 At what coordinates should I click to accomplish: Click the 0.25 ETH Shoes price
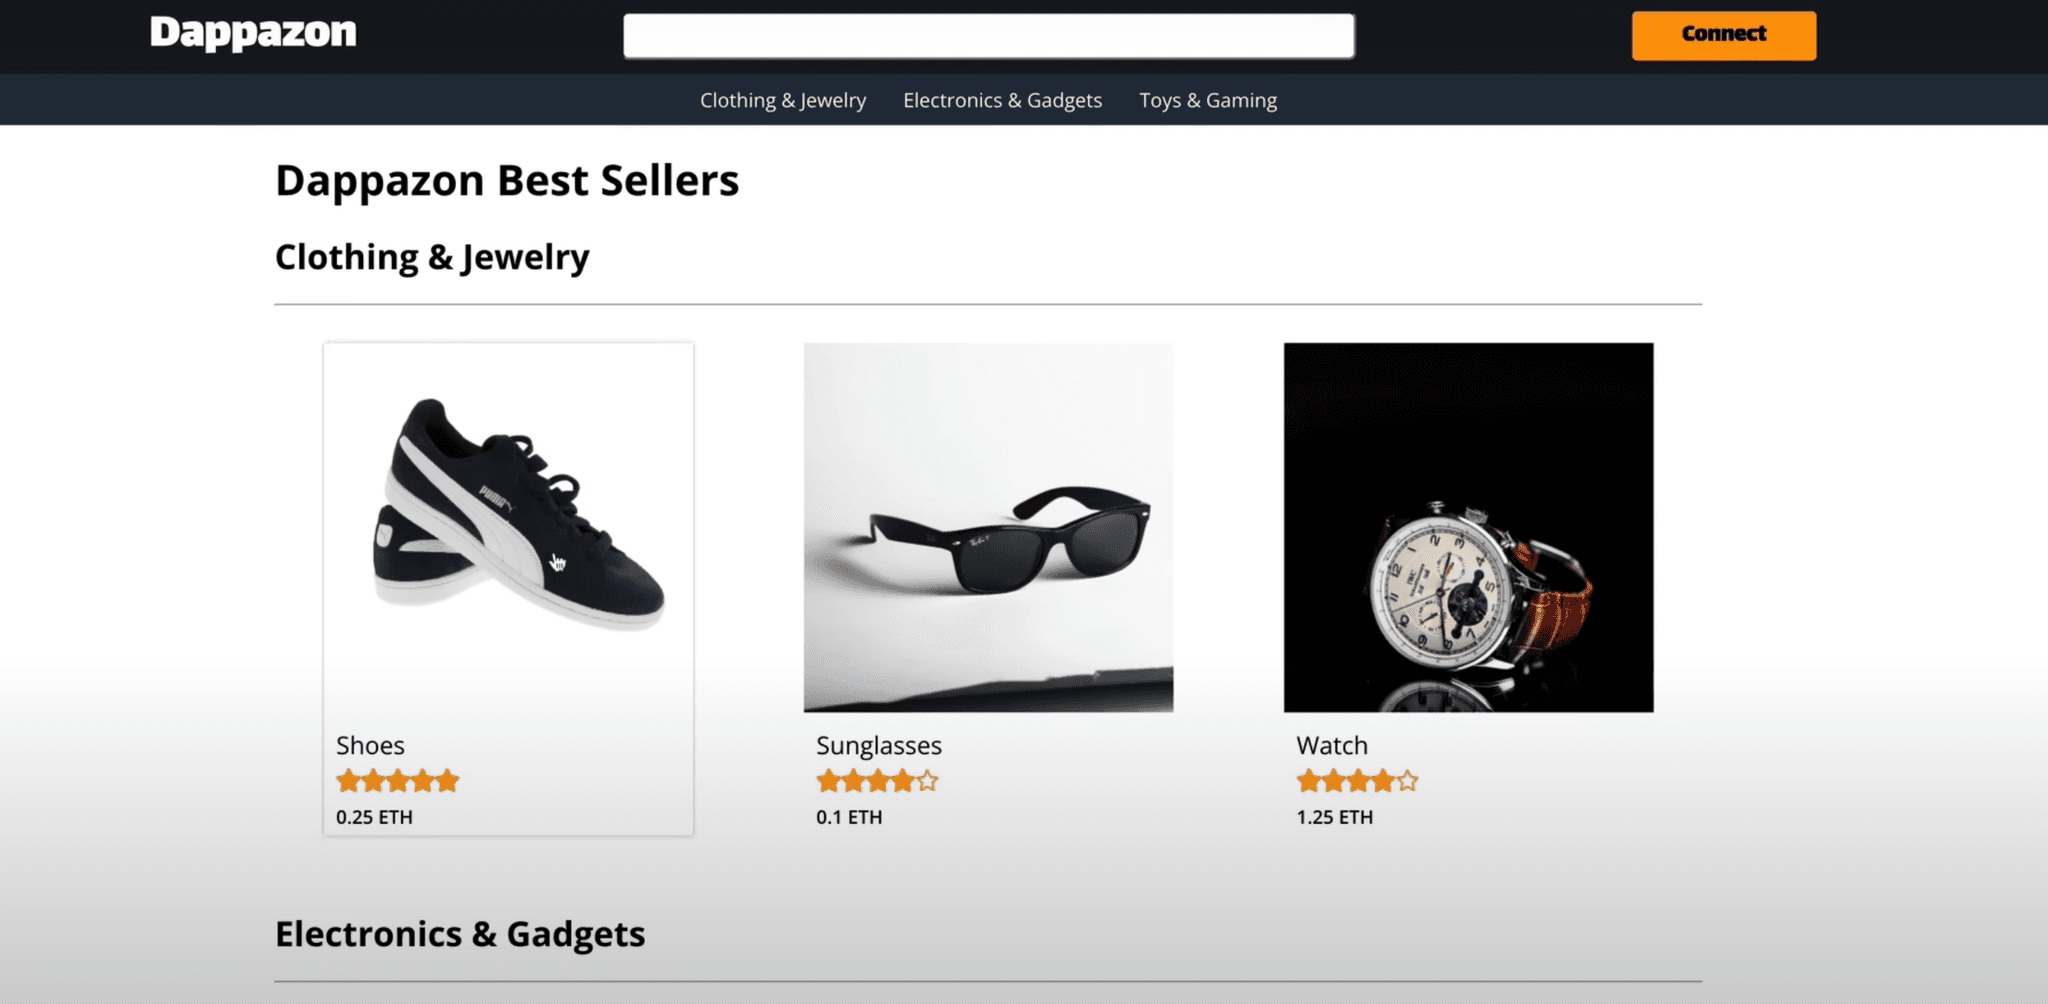[x=374, y=817]
